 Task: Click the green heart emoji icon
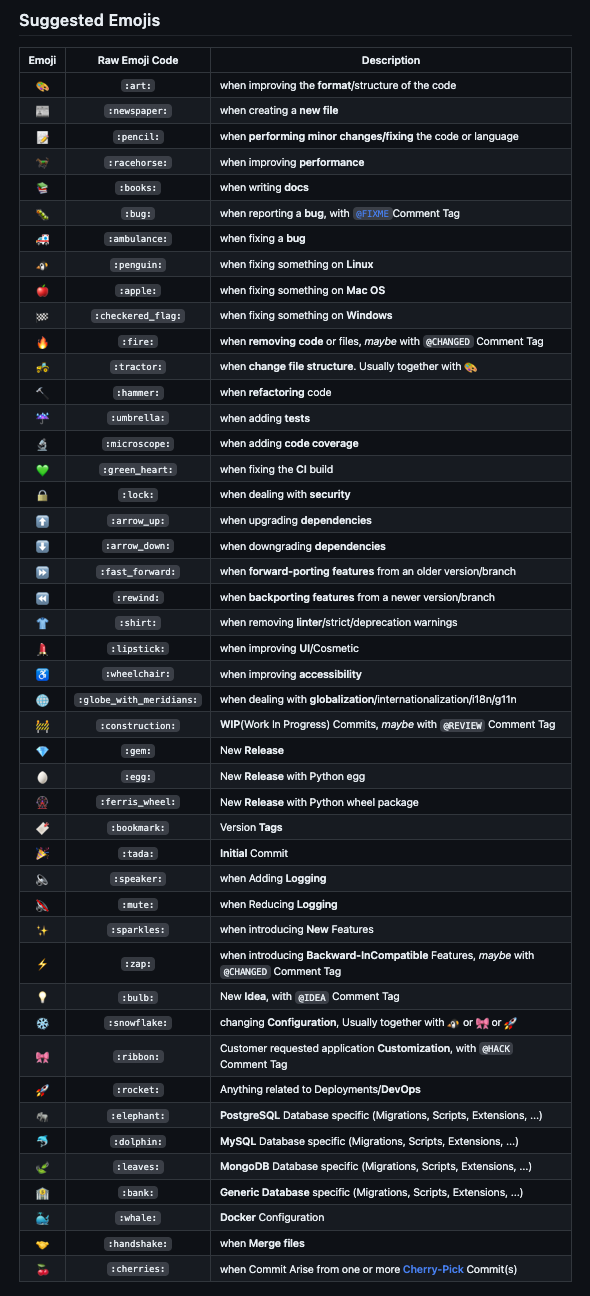coord(42,470)
